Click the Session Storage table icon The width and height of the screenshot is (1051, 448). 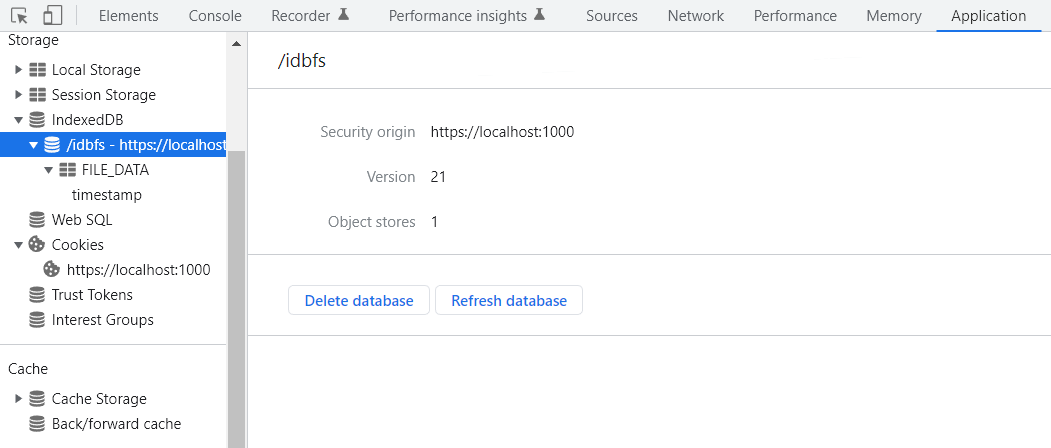(37, 95)
